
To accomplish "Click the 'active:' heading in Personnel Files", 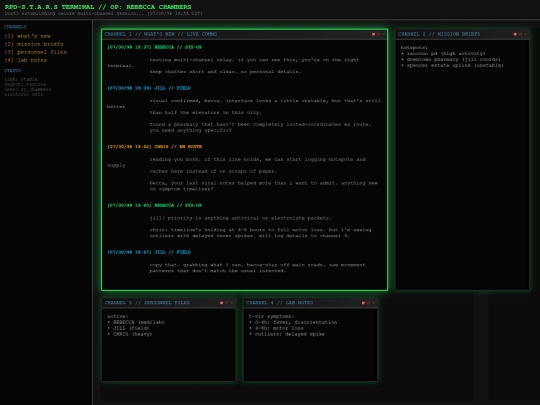I will click(118, 316).
